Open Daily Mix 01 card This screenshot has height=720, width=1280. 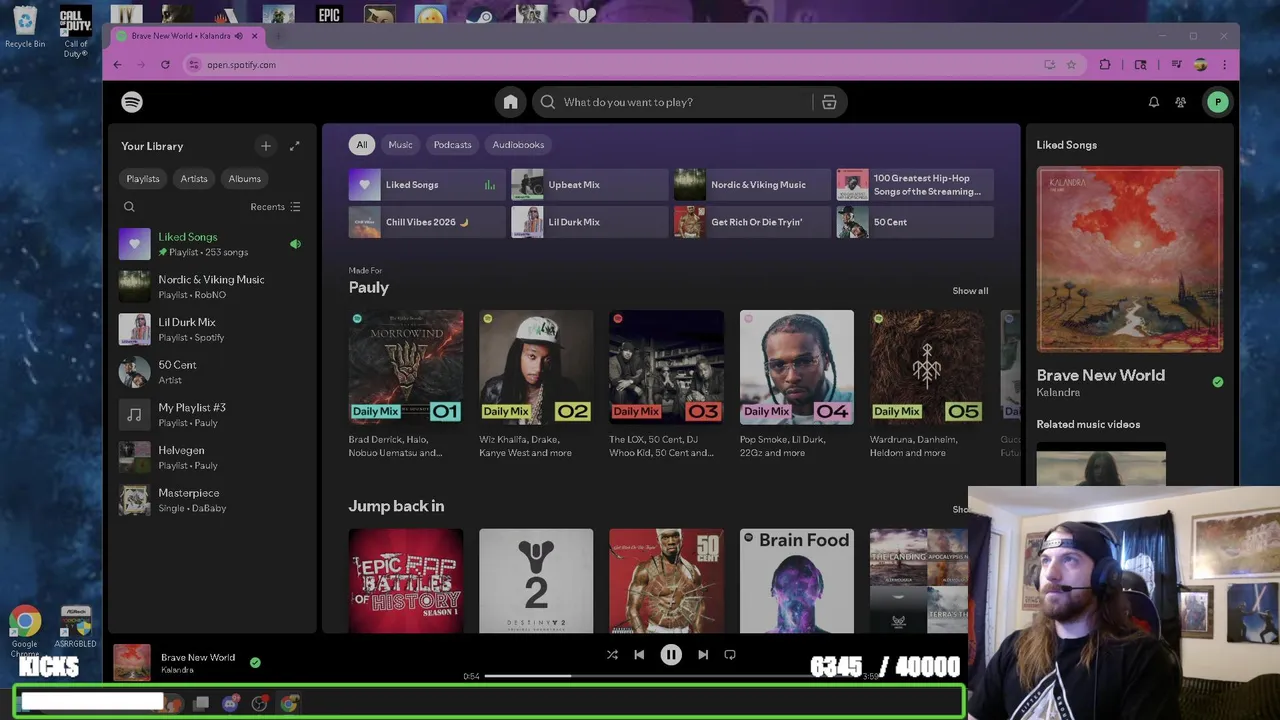tap(406, 385)
